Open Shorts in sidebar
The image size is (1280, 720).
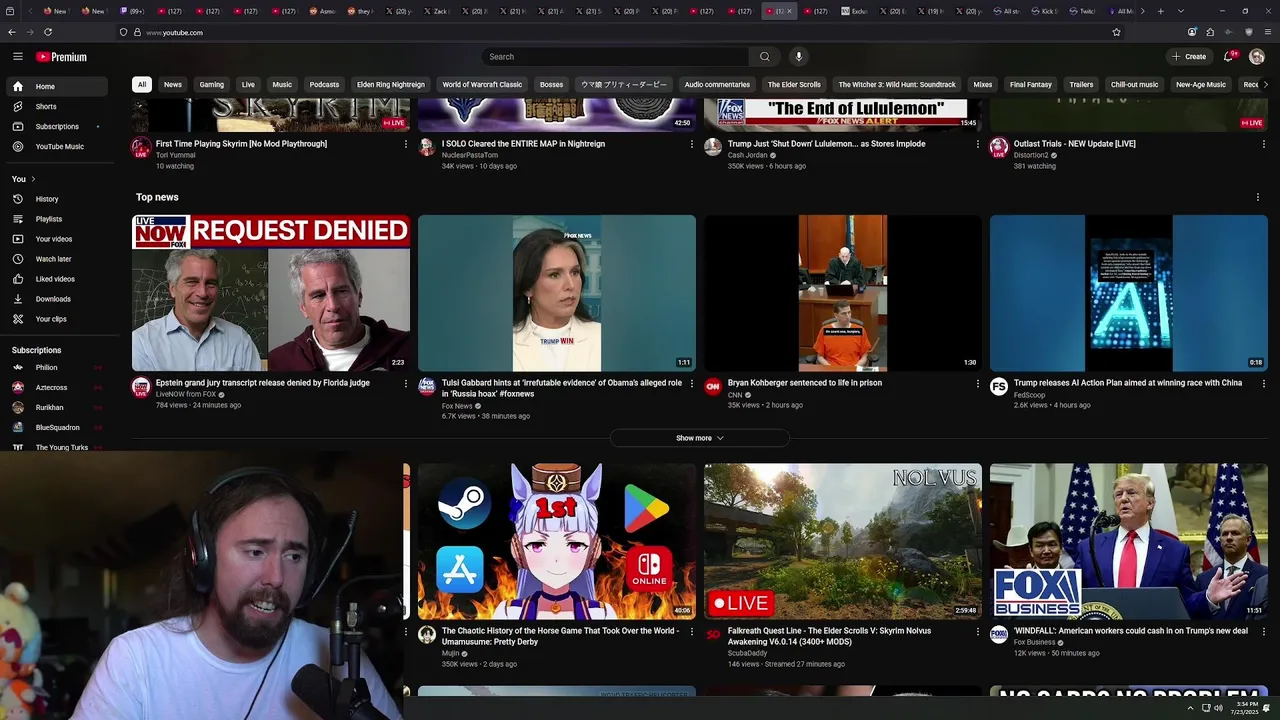(56, 106)
